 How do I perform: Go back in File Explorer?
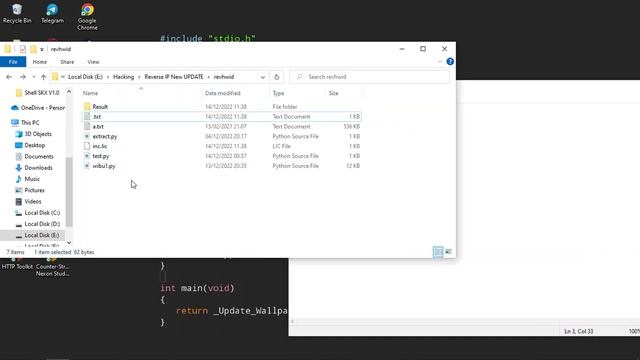click(x=9, y=77)
